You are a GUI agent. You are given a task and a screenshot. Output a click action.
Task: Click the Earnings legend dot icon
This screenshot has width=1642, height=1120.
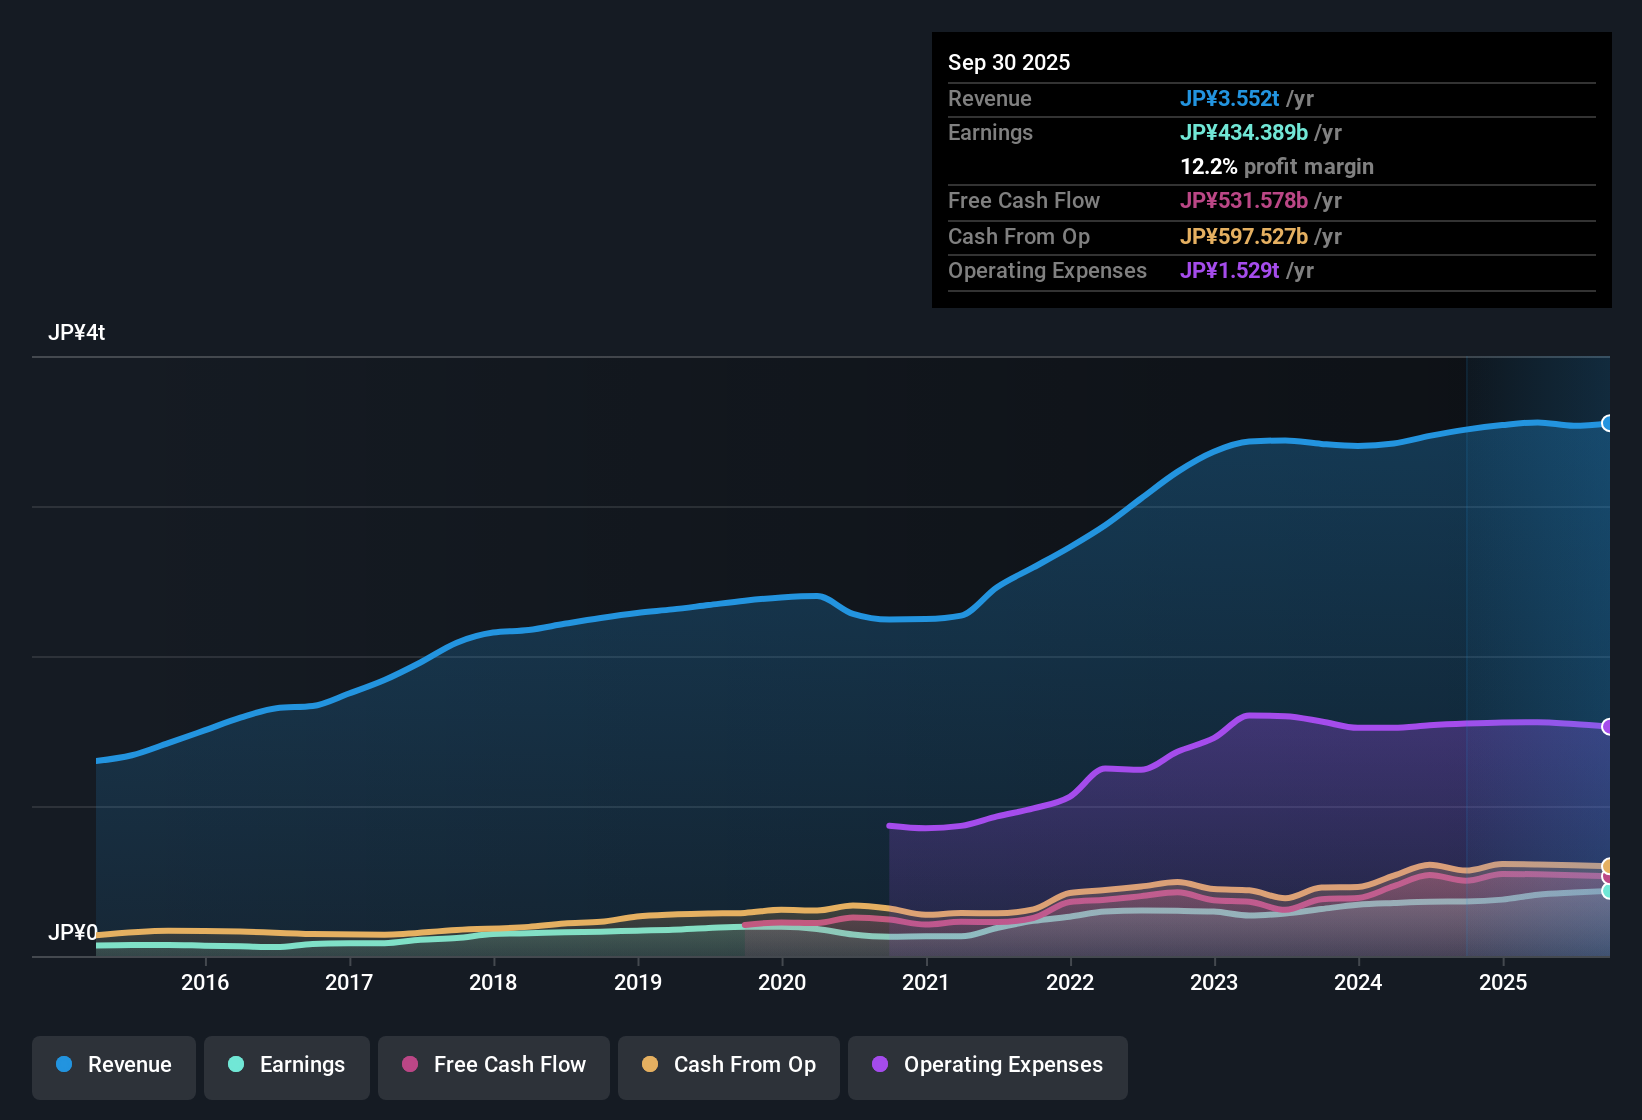pyautogui.click(x=236, y=1065)
